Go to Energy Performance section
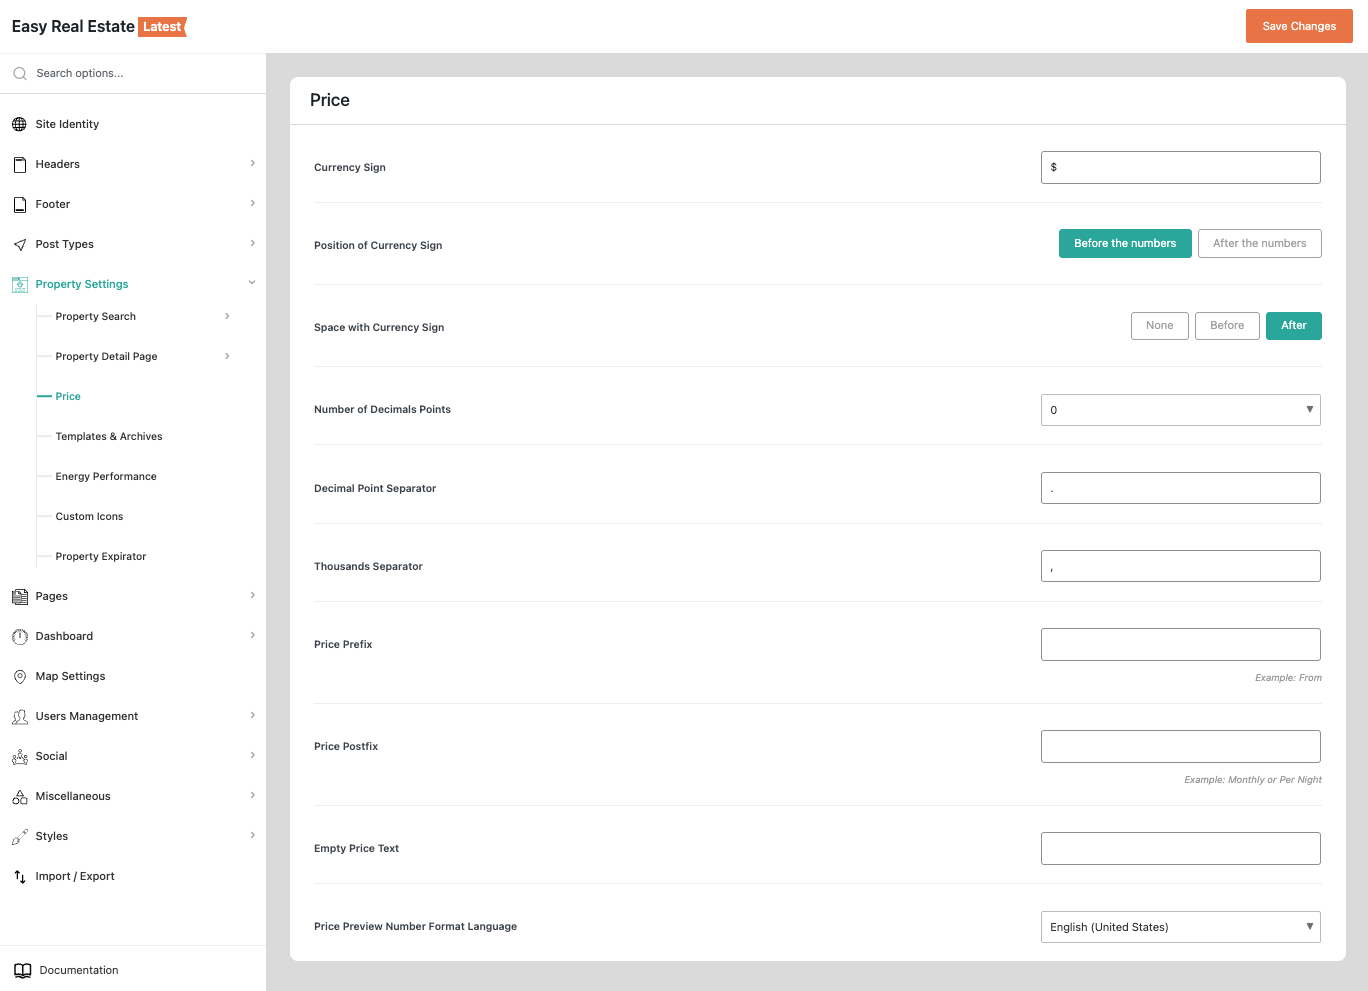Viewport: 1368px width, 991px height. click(x=106, y=476)
